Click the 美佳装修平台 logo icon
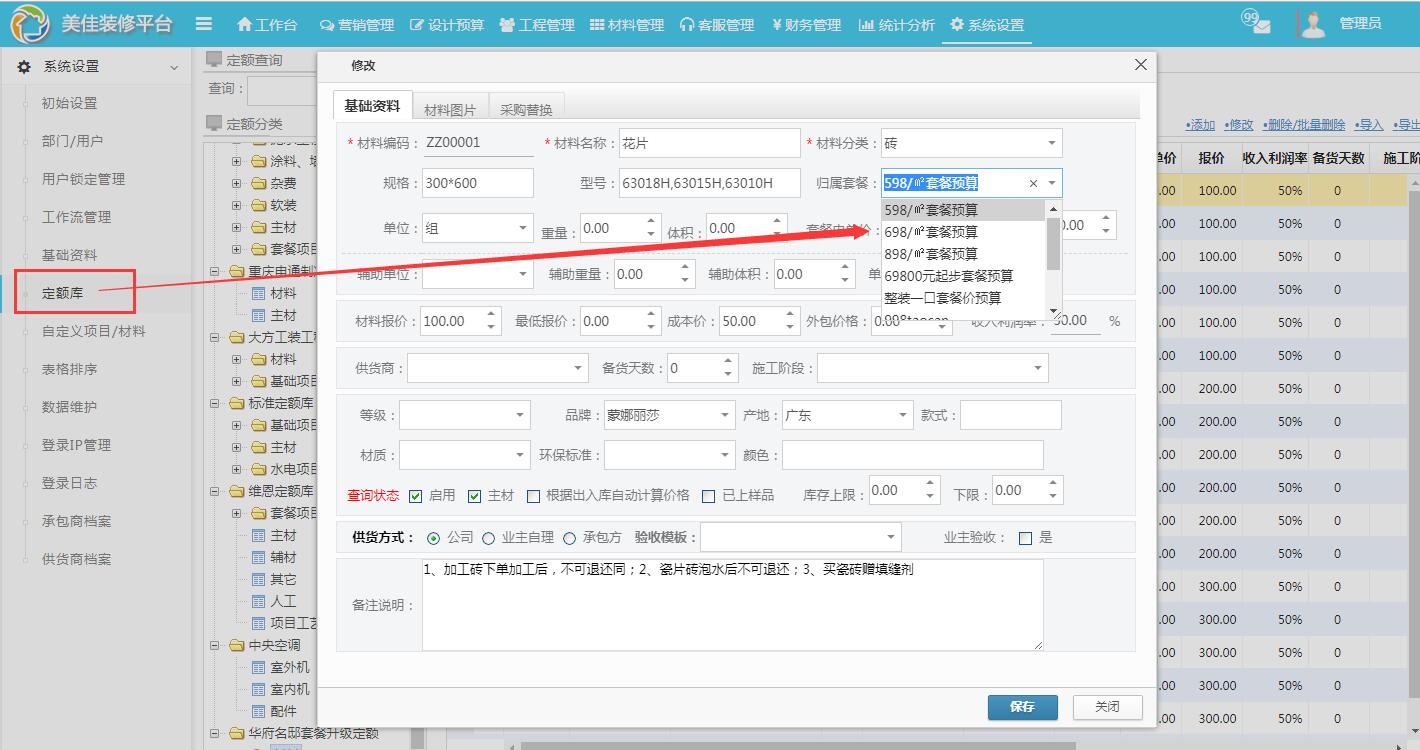This screenshot has width=1420, height=750. click(x=30, y=24)
